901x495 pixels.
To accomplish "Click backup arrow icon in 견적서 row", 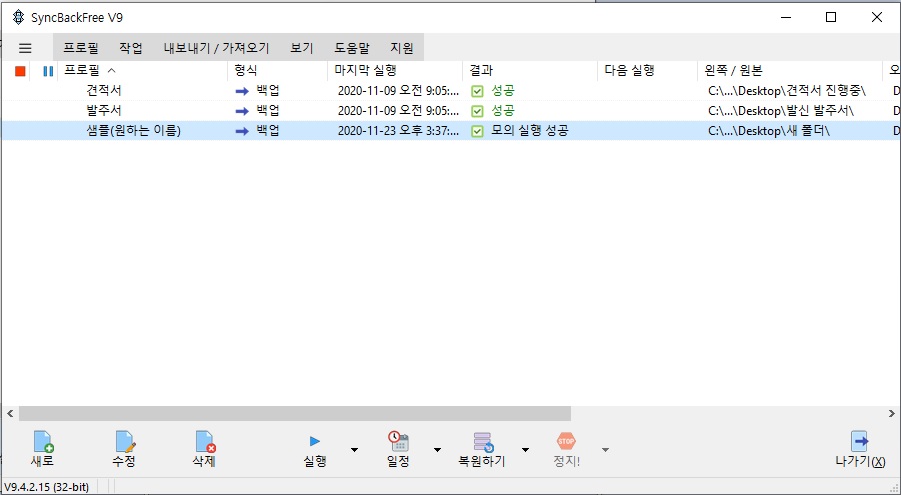I will pyautogui.click(x=242, y=91).
